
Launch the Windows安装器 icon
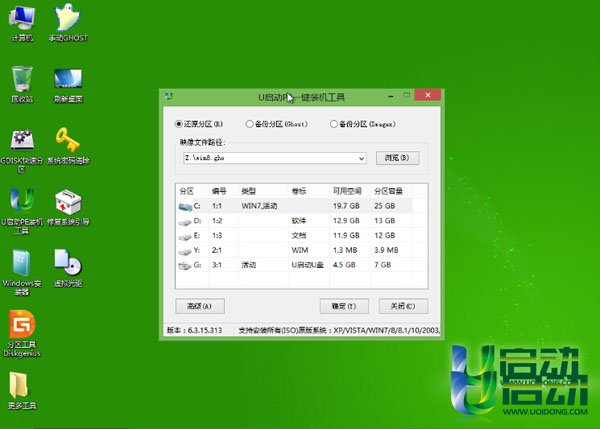(x=22, y=272)
